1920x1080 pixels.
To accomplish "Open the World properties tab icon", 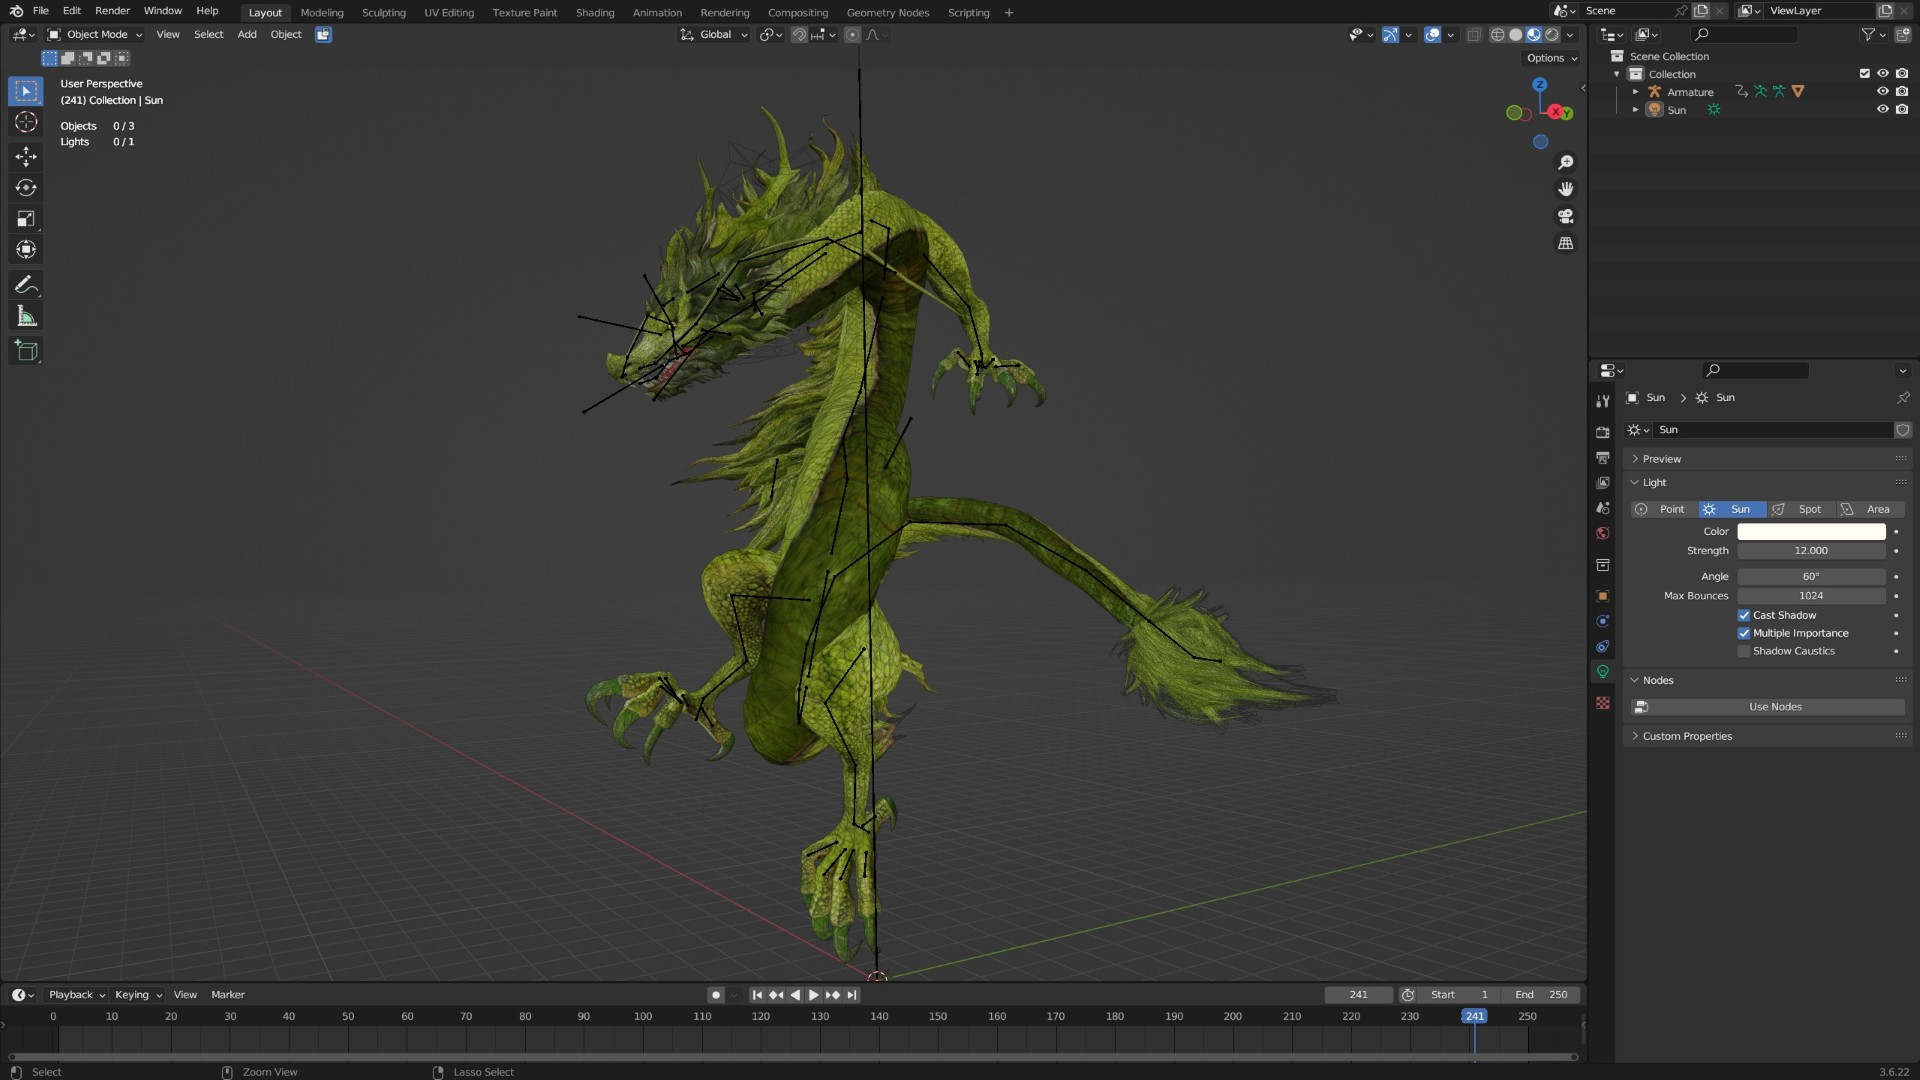I will [x=1603, y=533].
